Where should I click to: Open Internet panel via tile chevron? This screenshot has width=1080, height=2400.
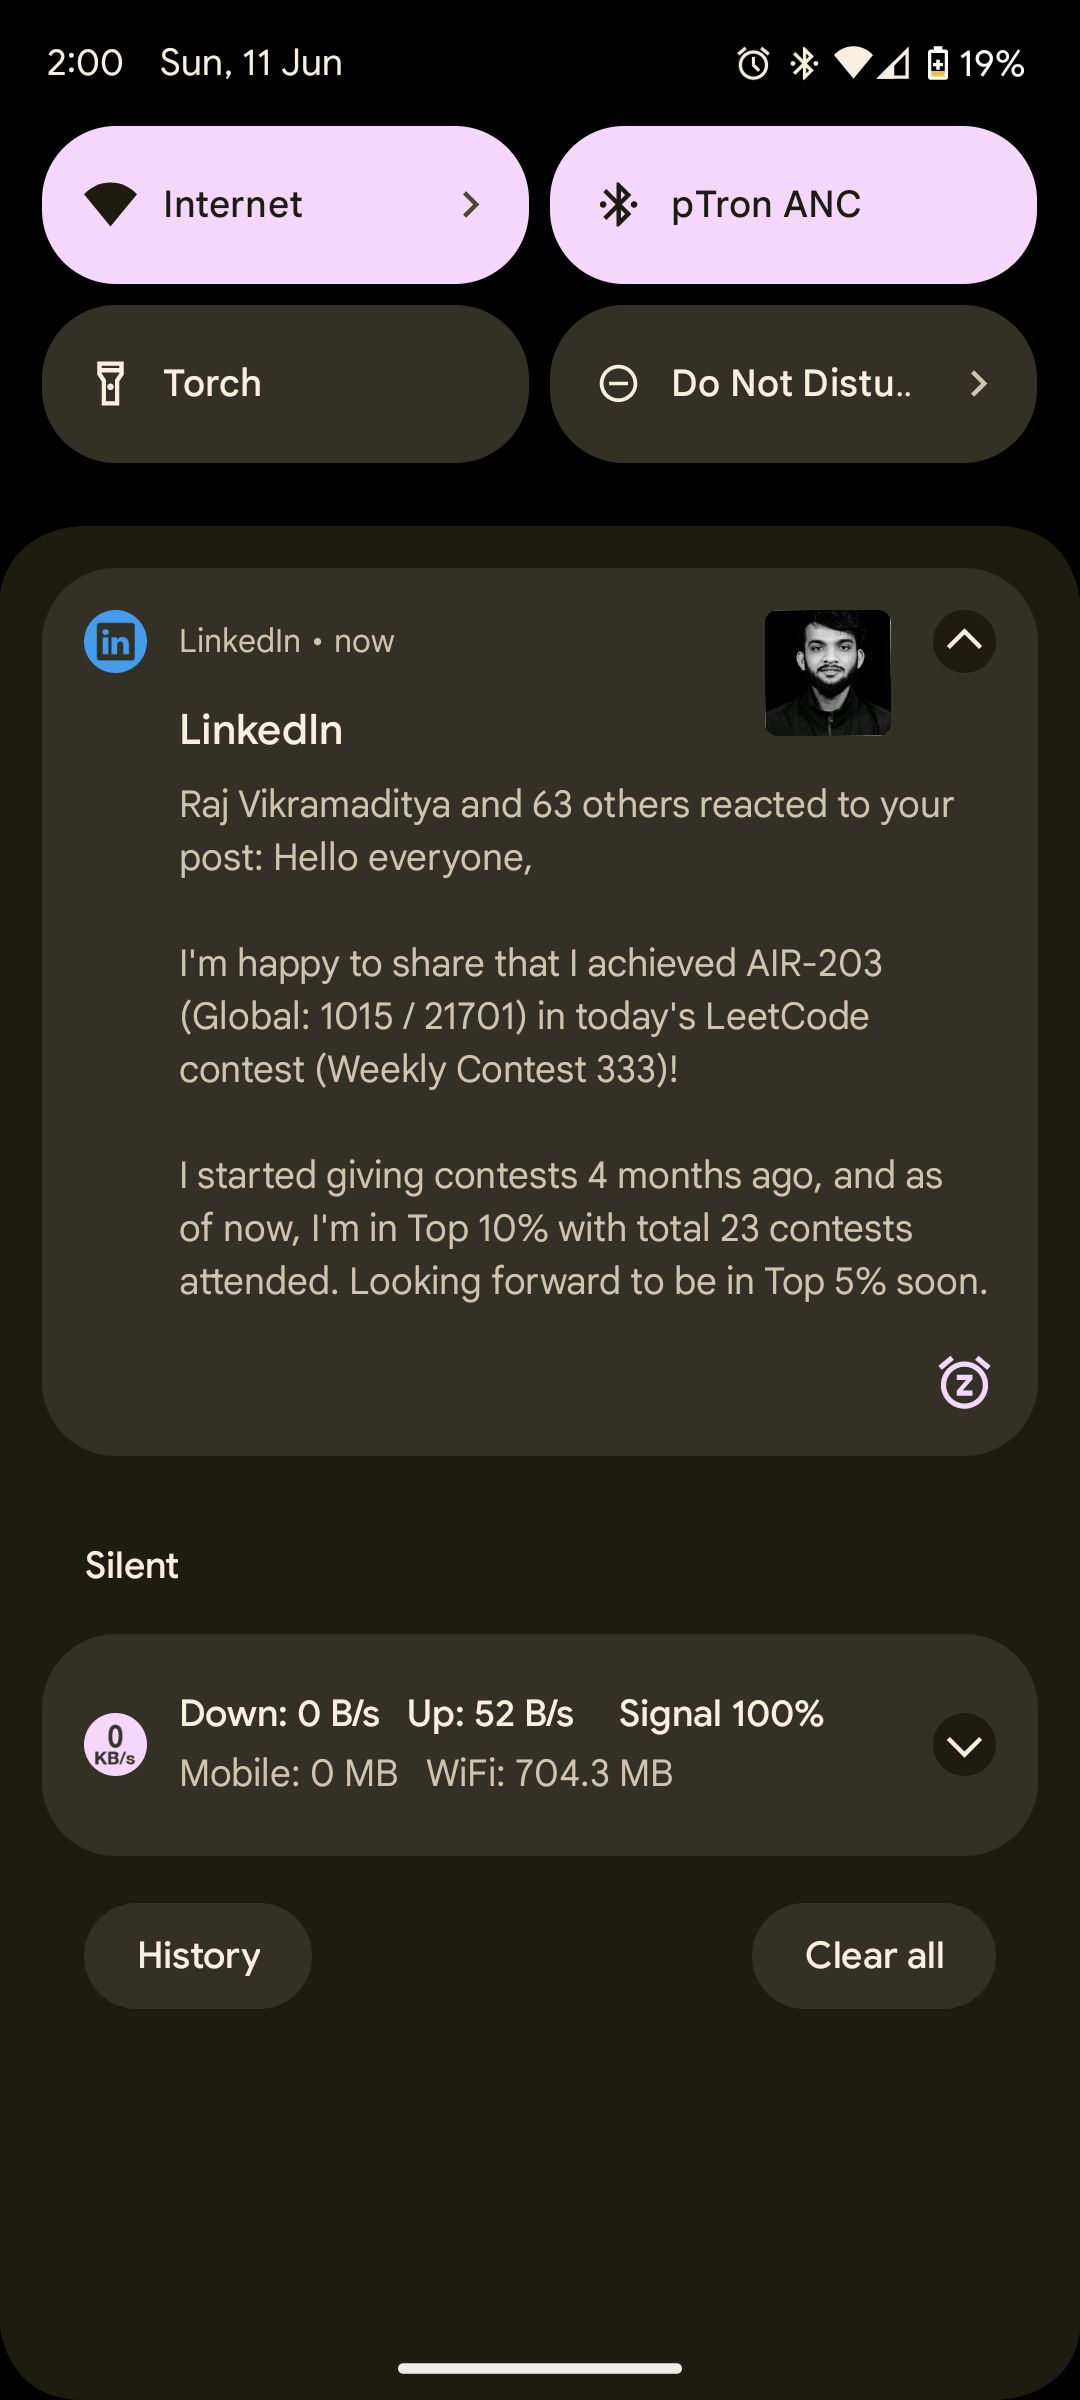pos(471,205)
